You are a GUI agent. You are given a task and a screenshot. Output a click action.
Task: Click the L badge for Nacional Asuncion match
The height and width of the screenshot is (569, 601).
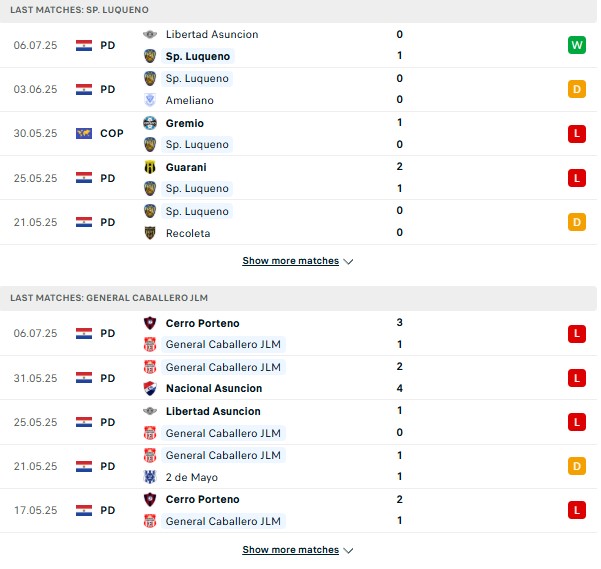[576, 378]
